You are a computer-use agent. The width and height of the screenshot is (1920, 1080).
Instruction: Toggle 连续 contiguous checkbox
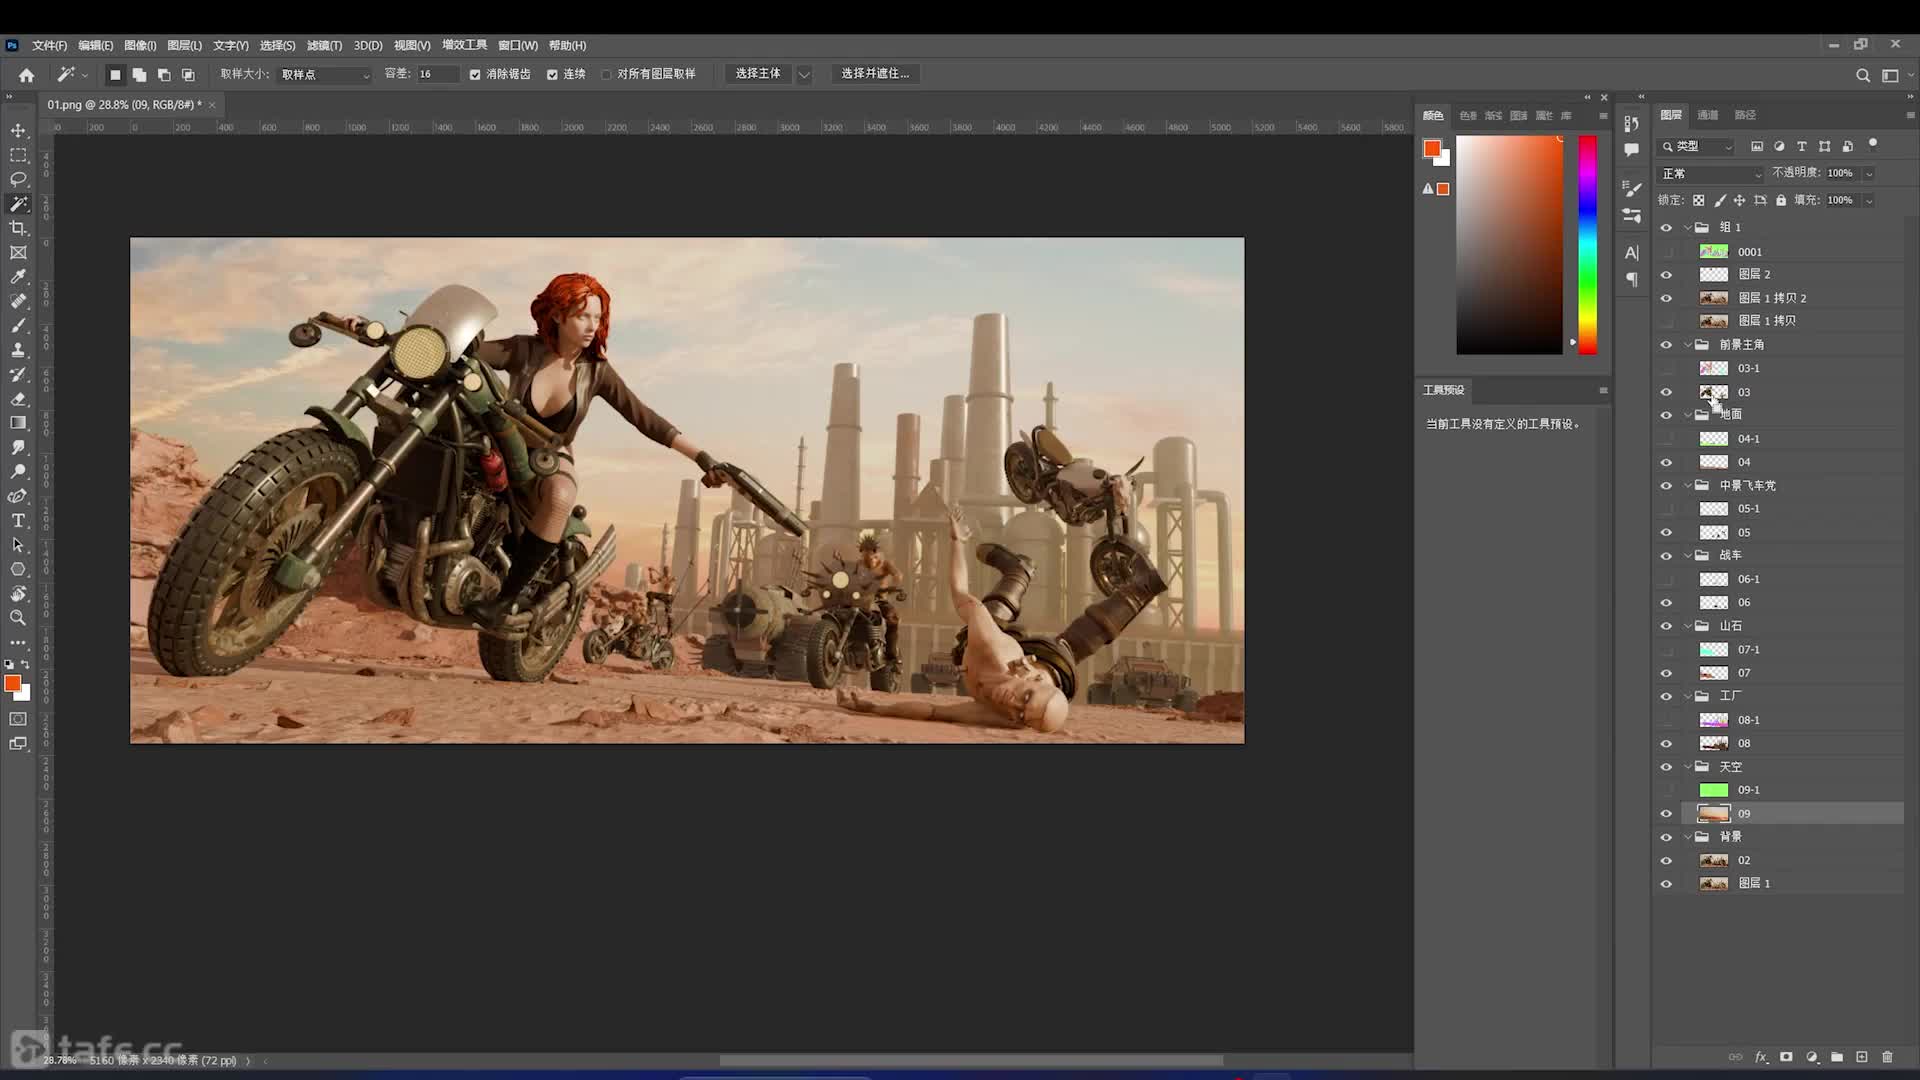[552, 75]
